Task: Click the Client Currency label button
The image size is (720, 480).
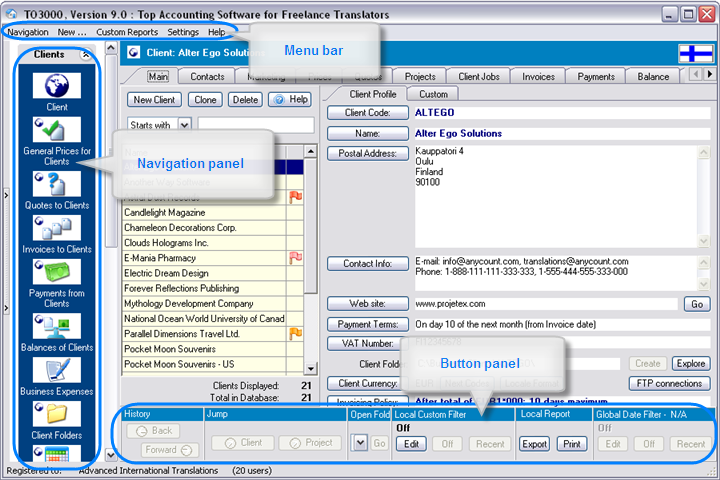Action: click(x=368, y=383)
